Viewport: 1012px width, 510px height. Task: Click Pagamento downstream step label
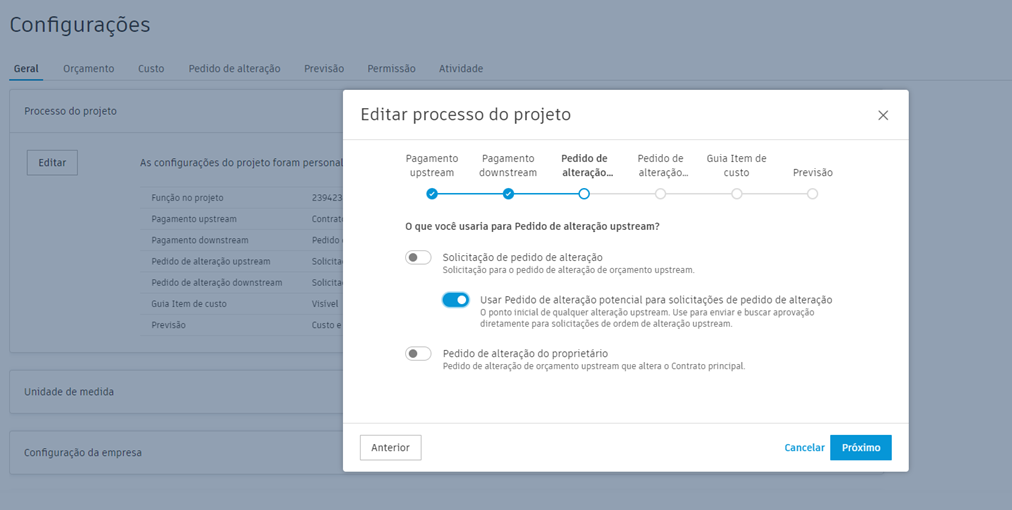click(508, 165)
